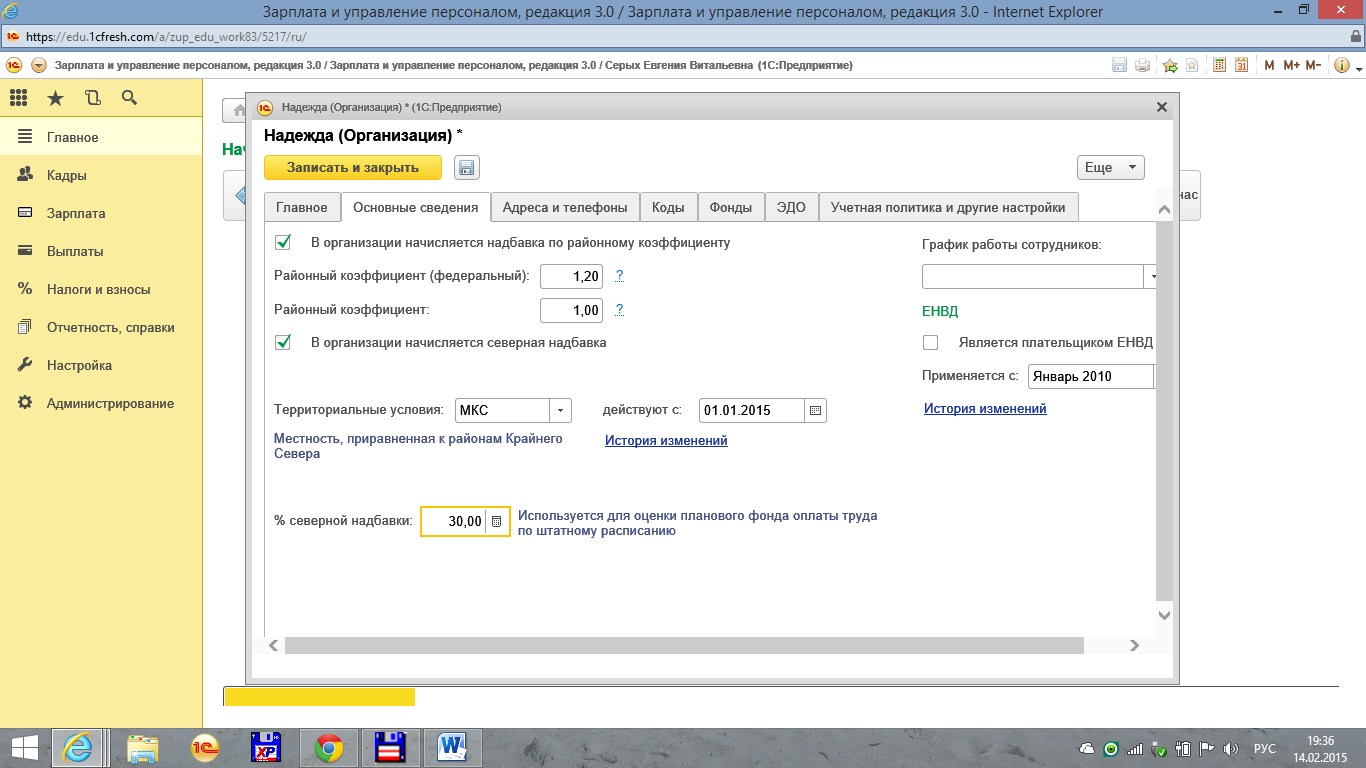This screenshot has width=1366, height=768.
Task: Open the history icon in left panel
Action: 93,98
